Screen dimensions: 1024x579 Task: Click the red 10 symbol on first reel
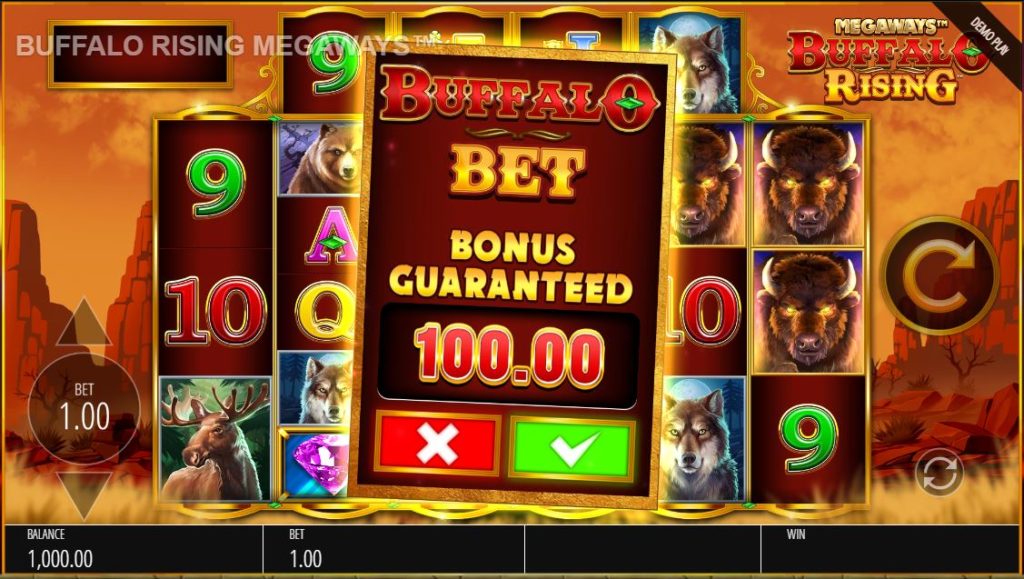click(215, 311)
